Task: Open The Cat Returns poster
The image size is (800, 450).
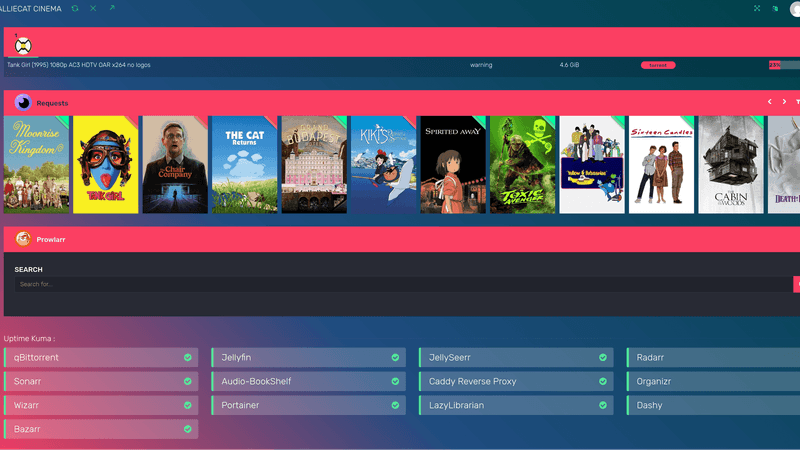Action: (x=244, y=164)
